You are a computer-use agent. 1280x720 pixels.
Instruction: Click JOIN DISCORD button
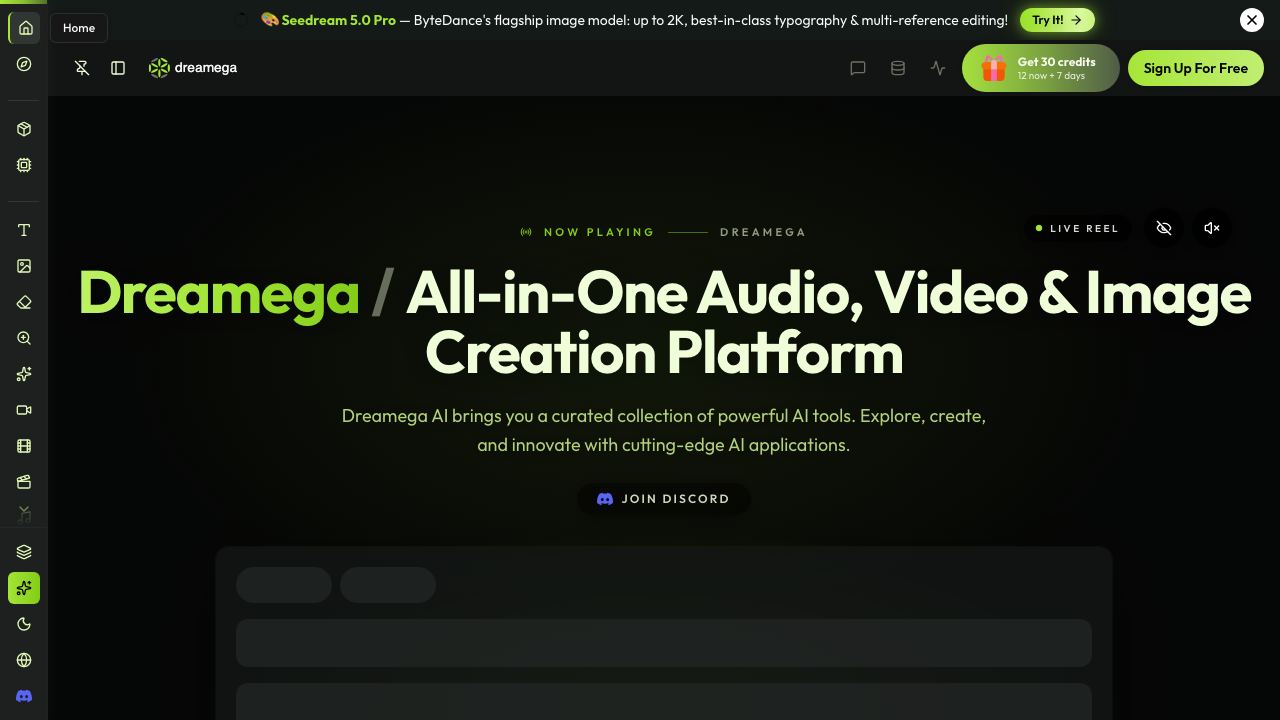pyautogui.click(x=664, y=499)
